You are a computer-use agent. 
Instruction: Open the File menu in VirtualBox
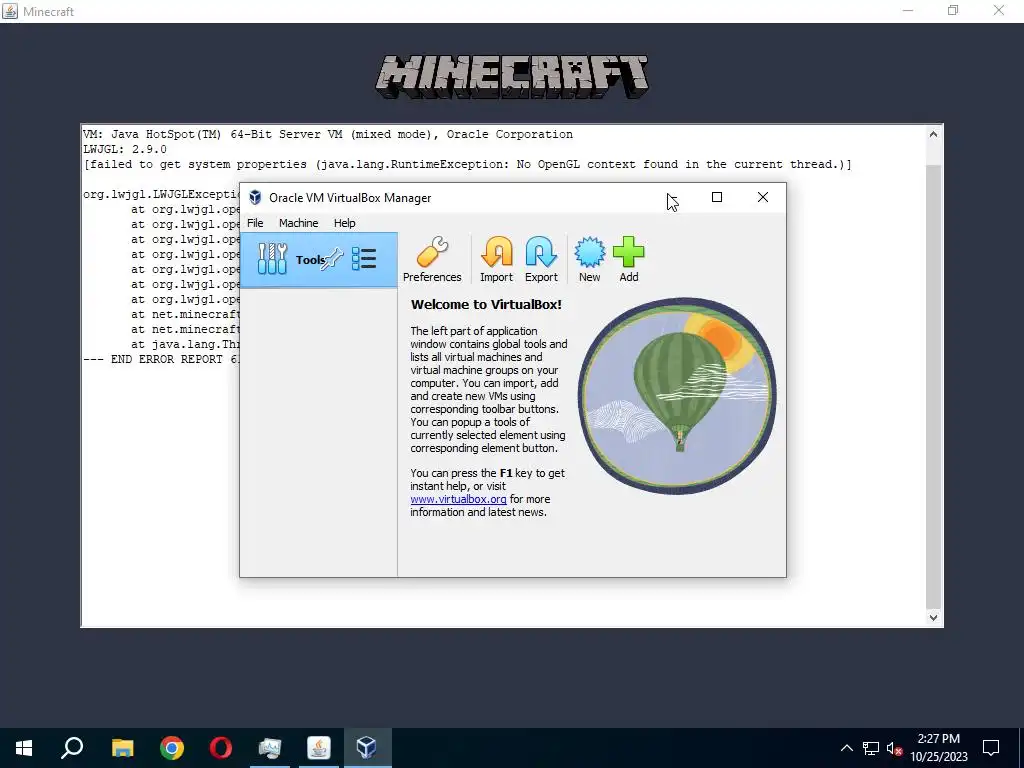[255, 223]
